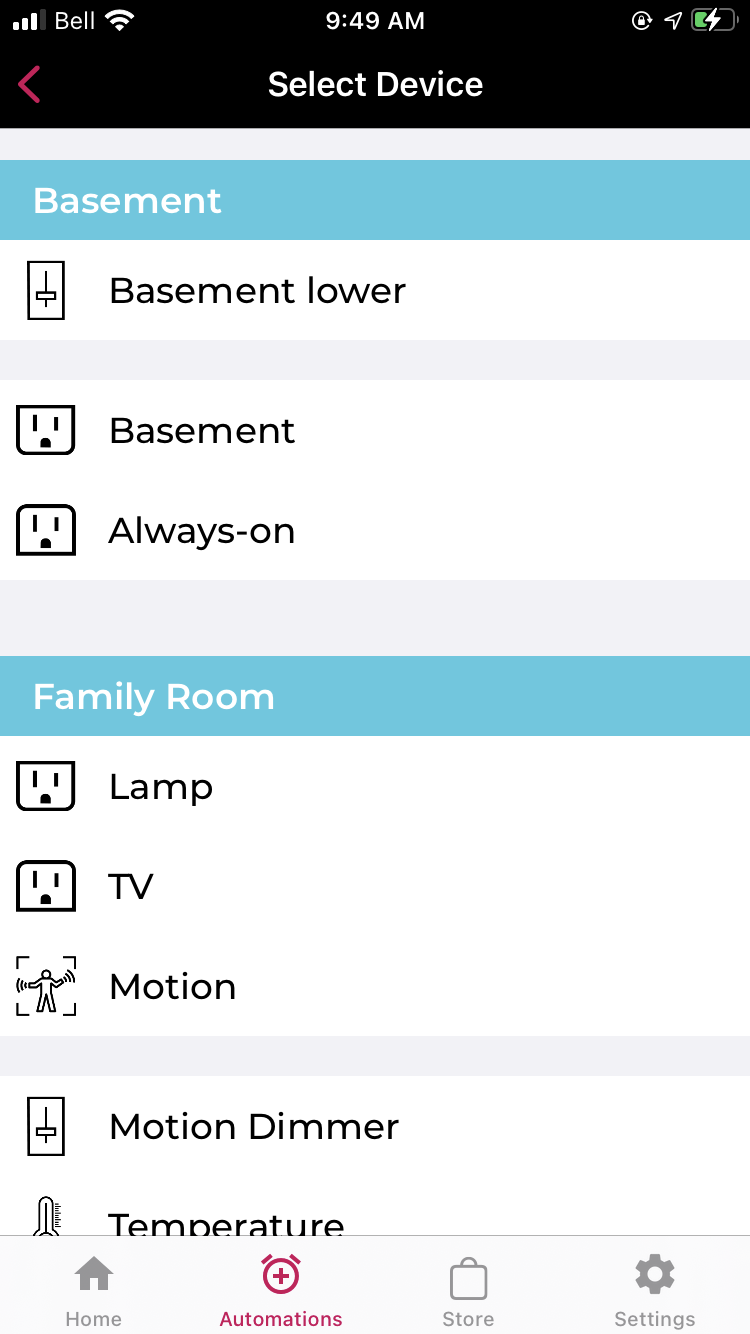Screen dimensions: 750x1334
Task: Tap the Home icon in bottom navigation
Action: [x=93, y=1274]
